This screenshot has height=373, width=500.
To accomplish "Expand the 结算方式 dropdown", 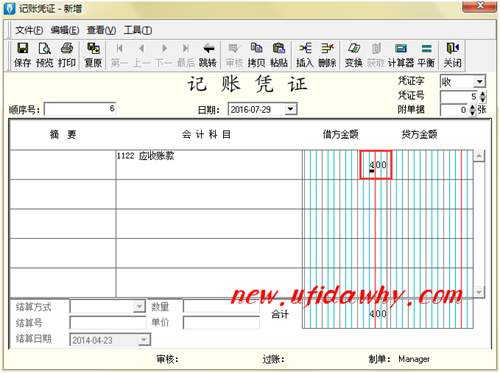I will (x=139, y=306).
